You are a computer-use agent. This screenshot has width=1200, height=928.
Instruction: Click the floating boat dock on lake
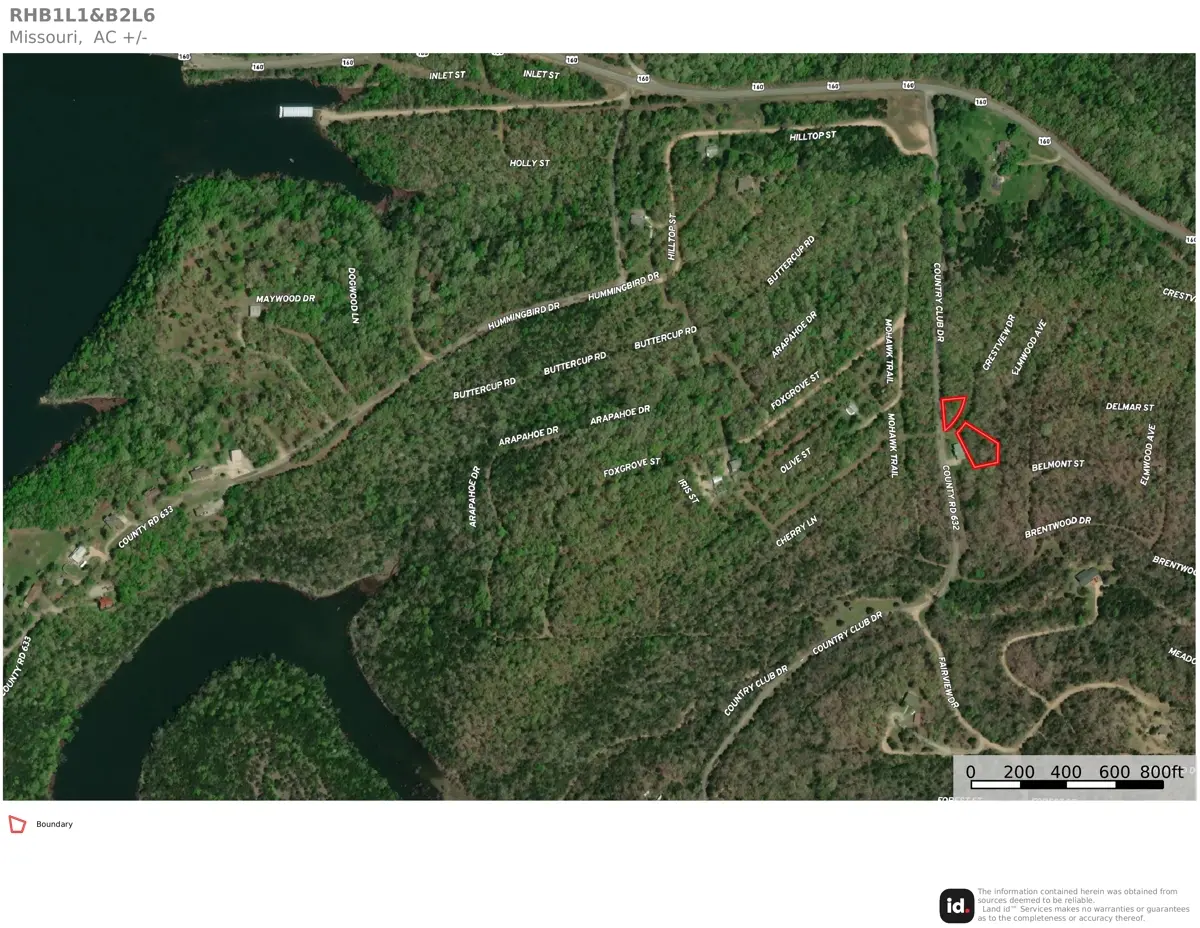(297, 111)
